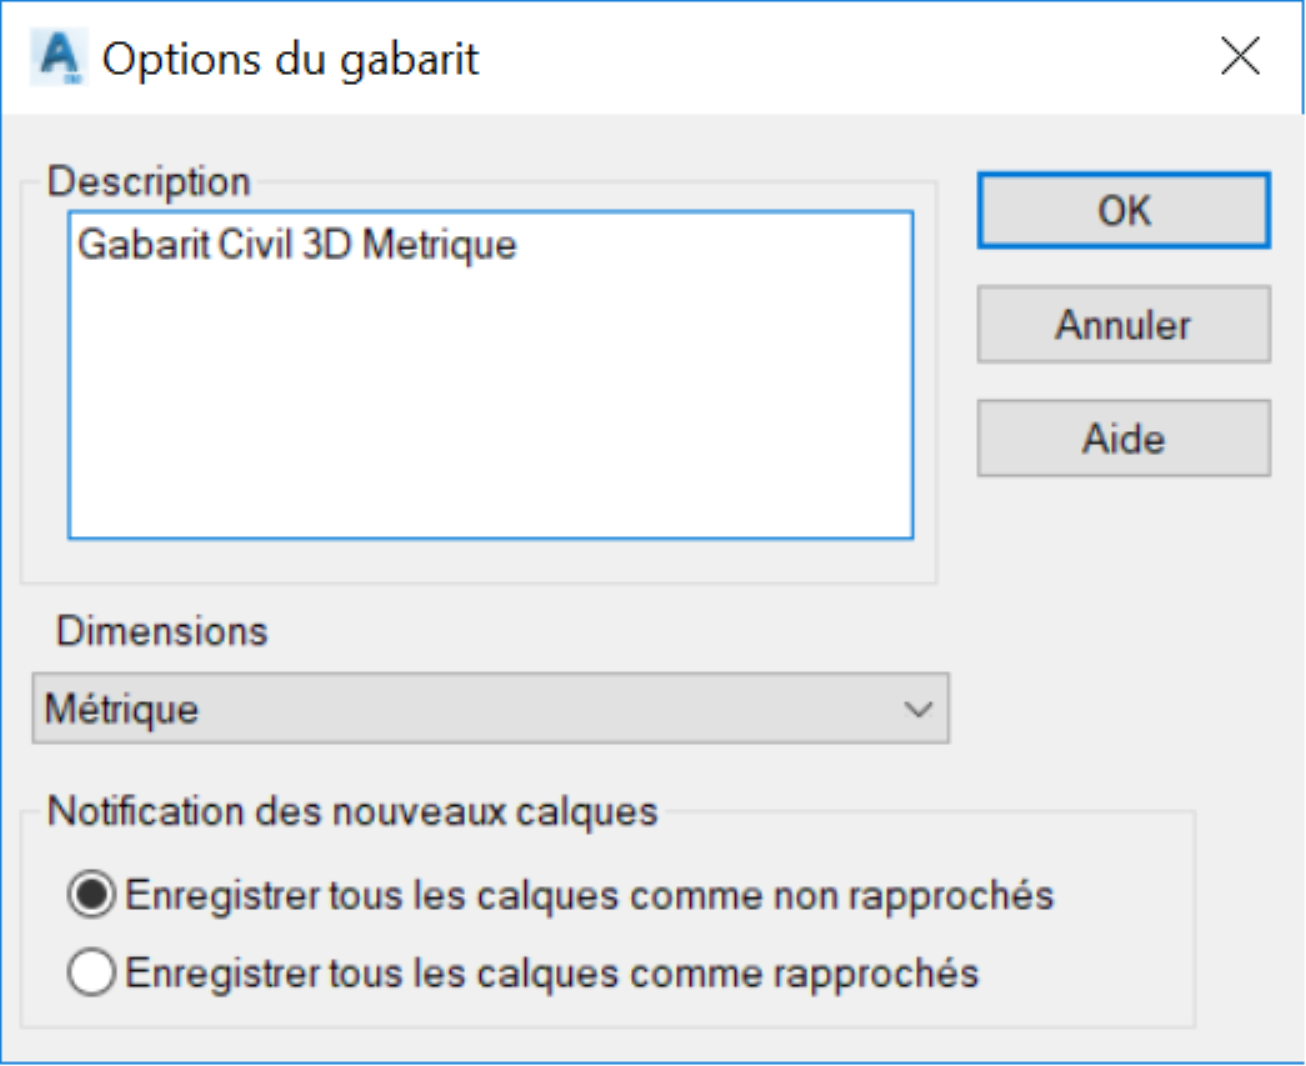
Task: Click the 'Notification des nouveaux calques' group label
Action: point(353,812)
